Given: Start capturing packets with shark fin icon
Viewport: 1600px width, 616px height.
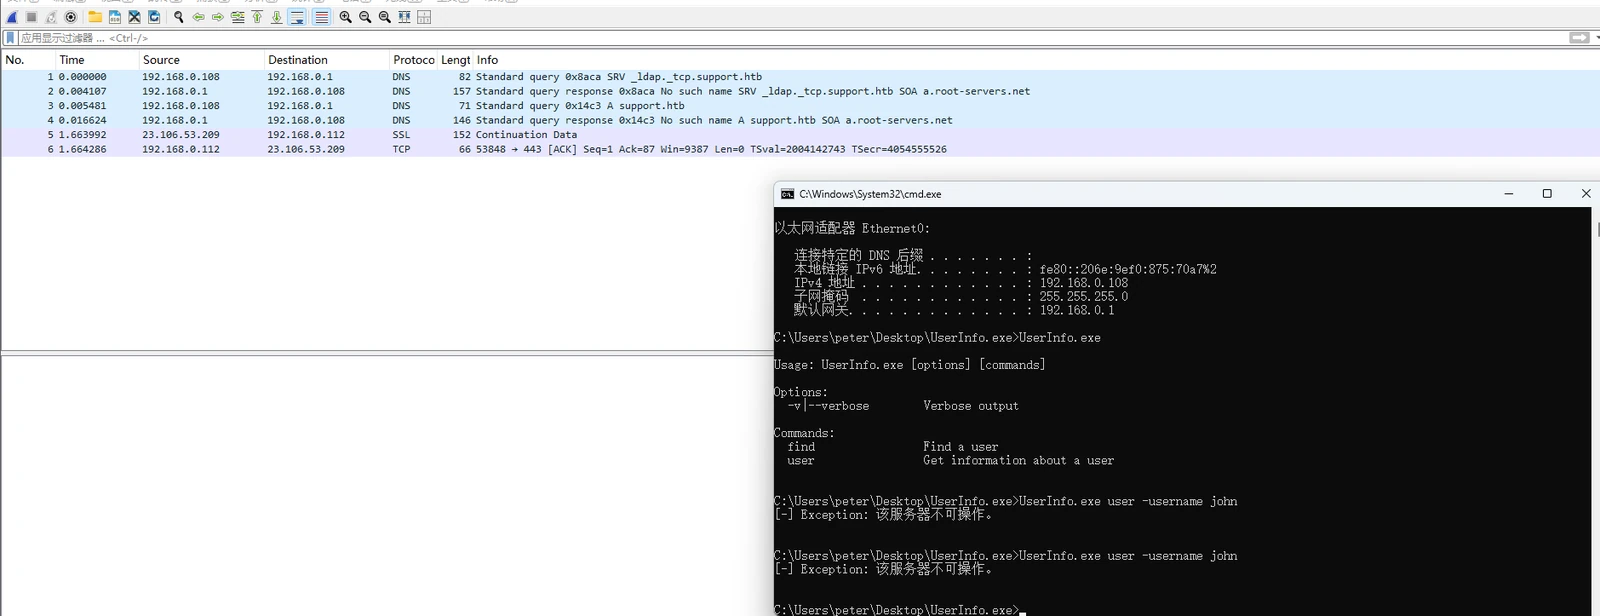Looking at the screenshot, I should point(12,17).
